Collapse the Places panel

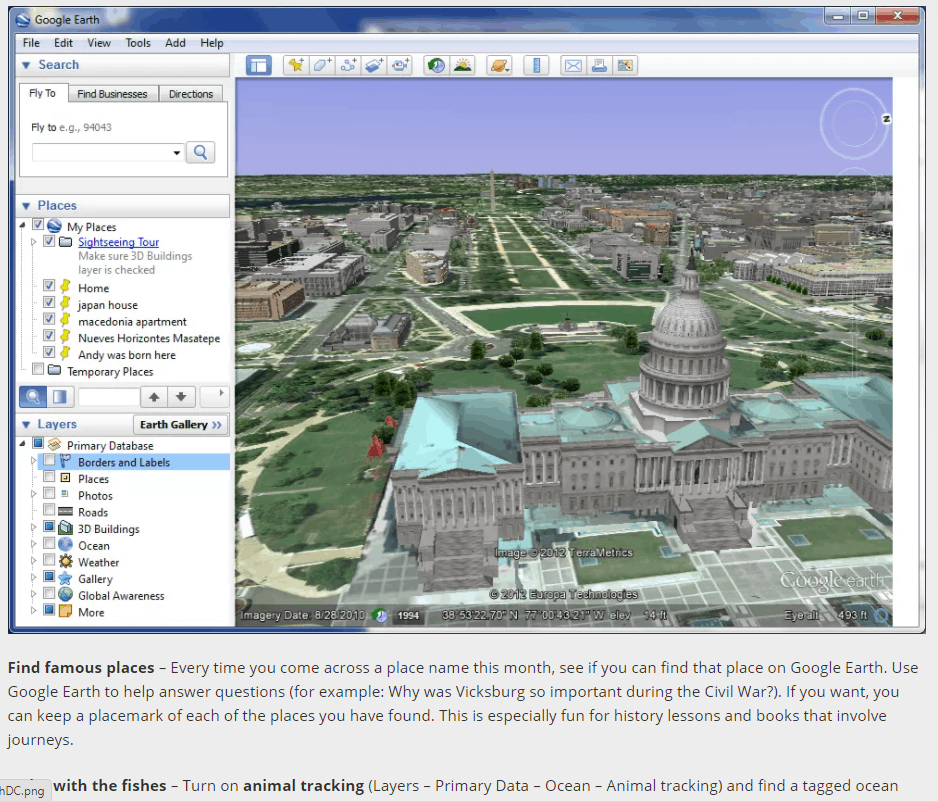click(26, 206)
